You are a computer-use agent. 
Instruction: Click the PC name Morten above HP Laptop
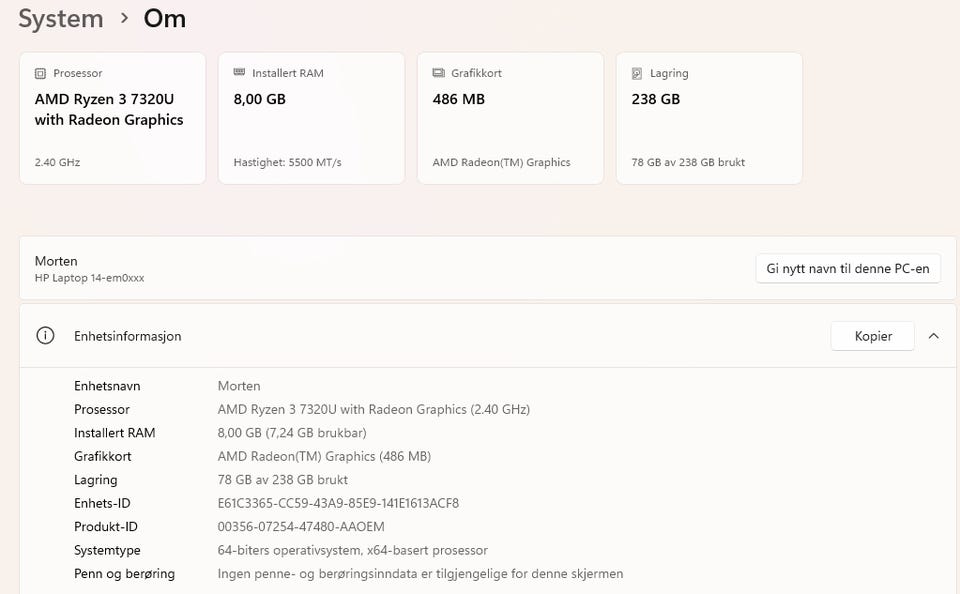click(x=56, y=261)
